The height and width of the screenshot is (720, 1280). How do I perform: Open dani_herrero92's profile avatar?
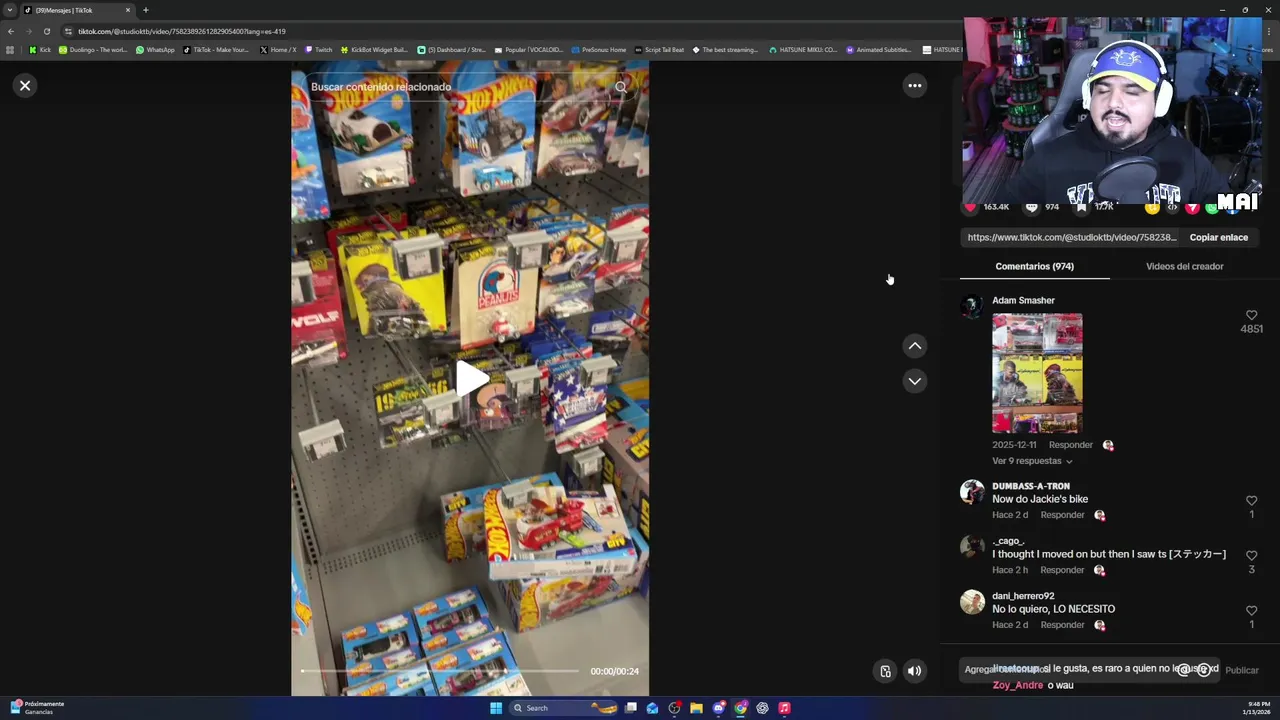972,602
